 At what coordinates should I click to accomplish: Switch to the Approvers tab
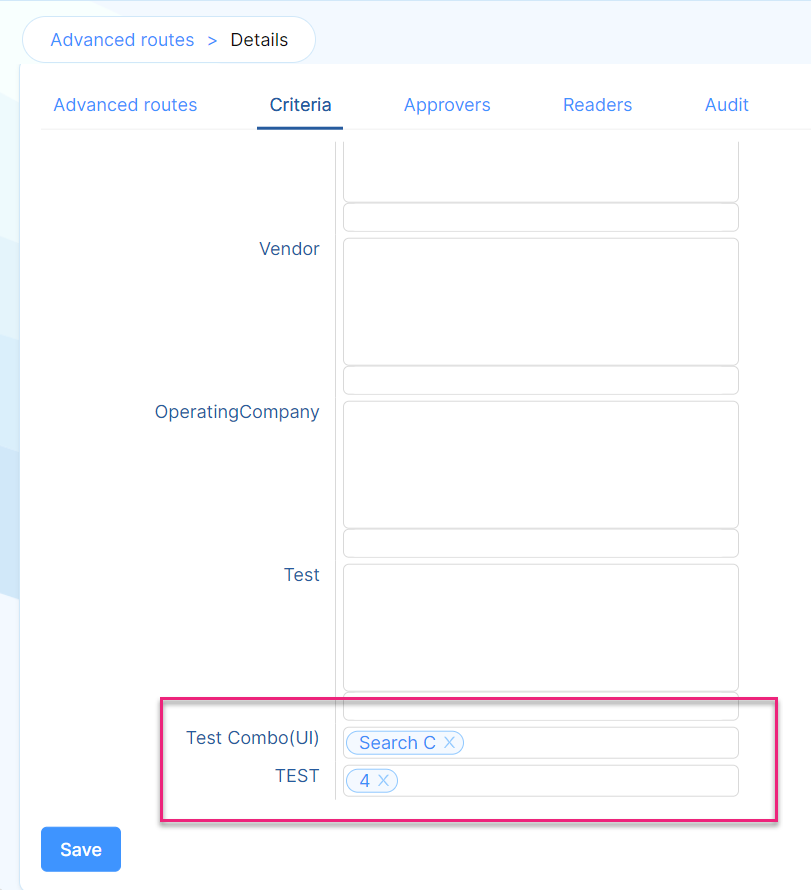coord(447,105)
